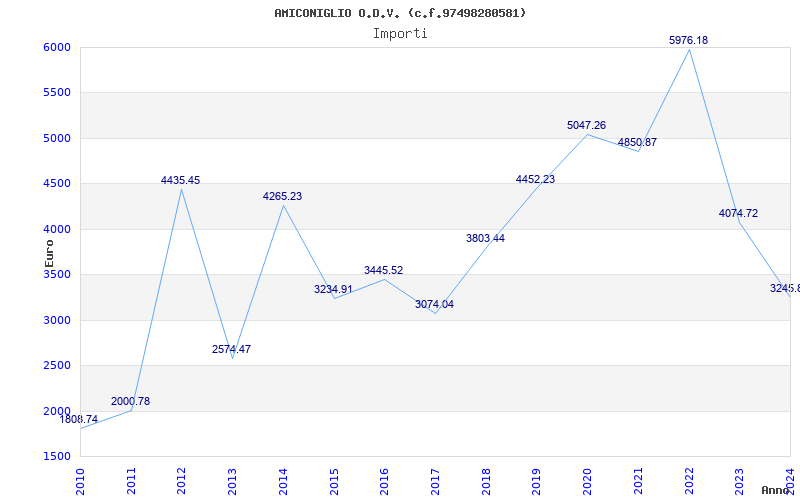Click the Importi subtitle
This screenshot has height=500, width=800.
click(400, 34)
